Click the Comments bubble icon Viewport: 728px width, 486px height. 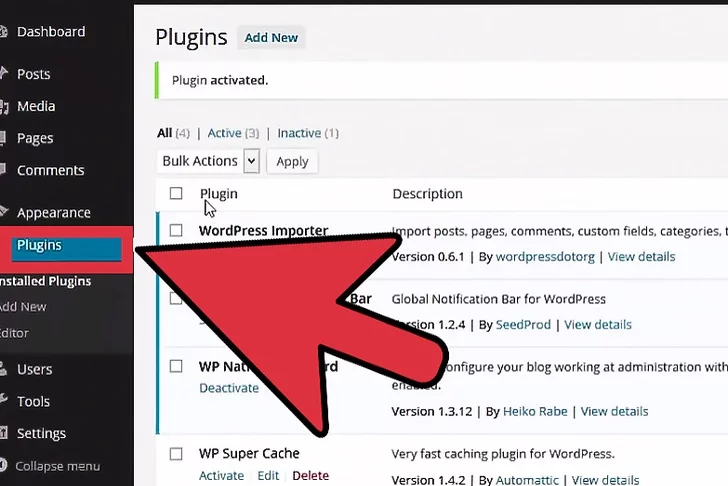(x=3, y=170)
